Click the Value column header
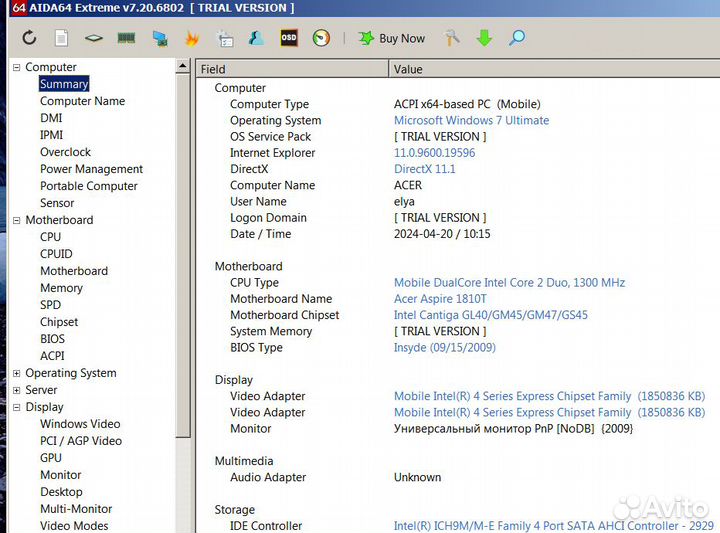Viewport: 720px width, 533px height. (554, 69)
